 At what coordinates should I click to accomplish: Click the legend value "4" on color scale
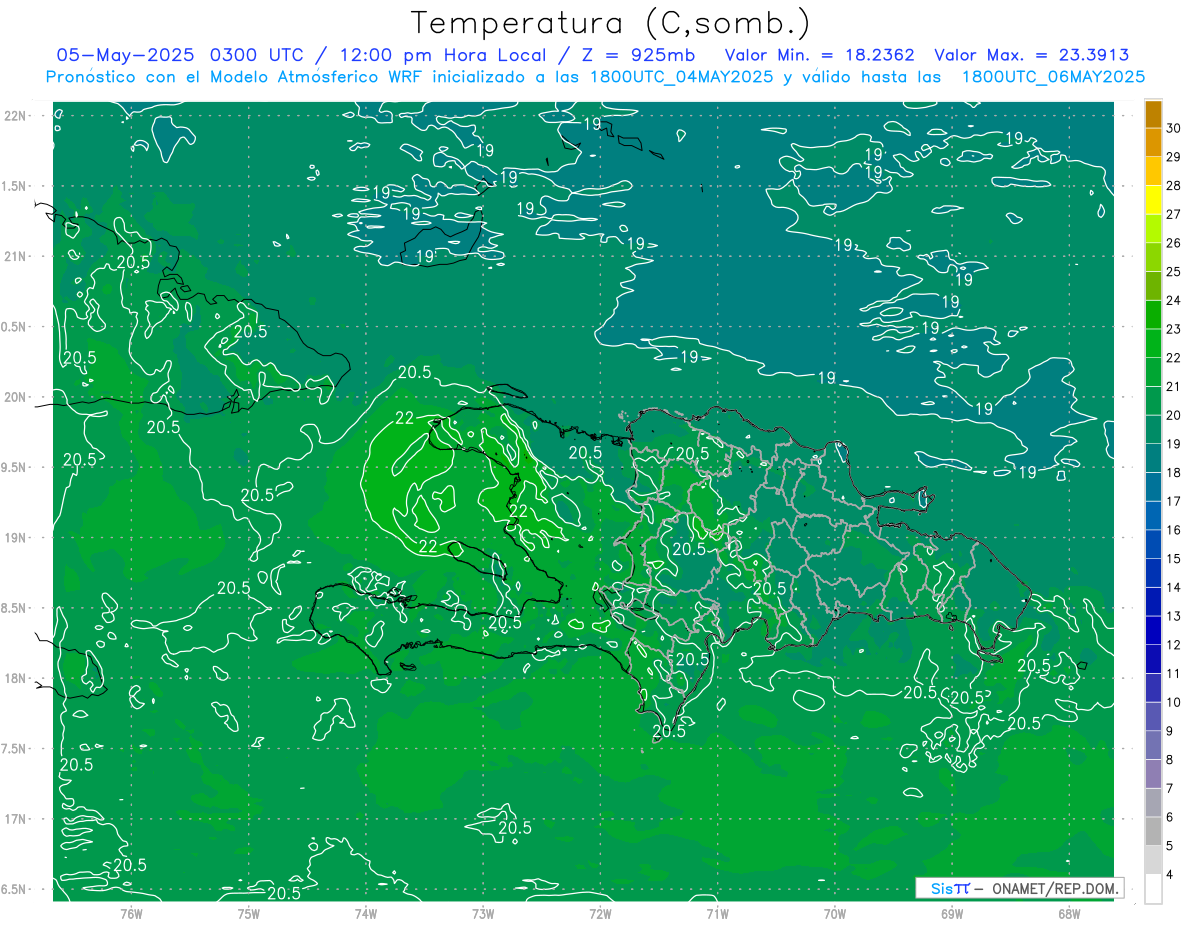click(1170, 874)
